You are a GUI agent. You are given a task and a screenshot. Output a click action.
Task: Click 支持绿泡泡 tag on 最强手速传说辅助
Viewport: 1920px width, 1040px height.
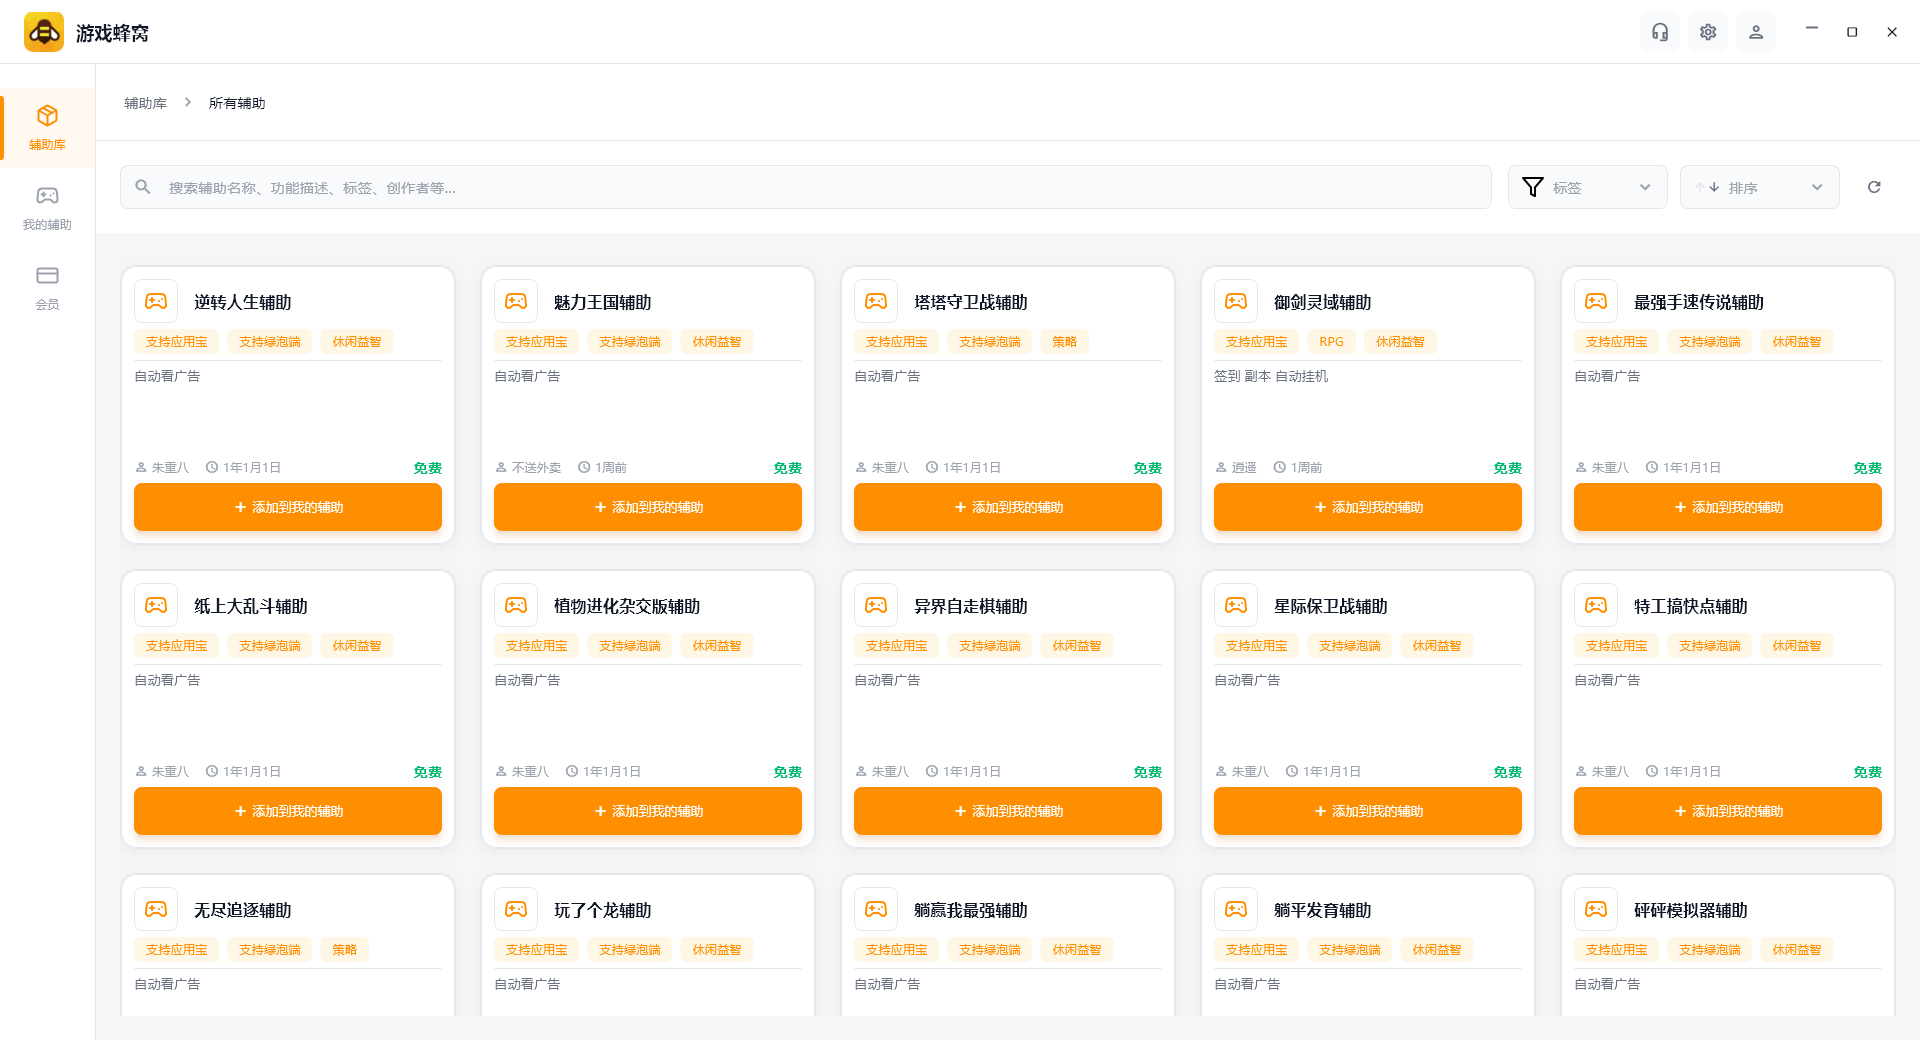click(1709, 342)
